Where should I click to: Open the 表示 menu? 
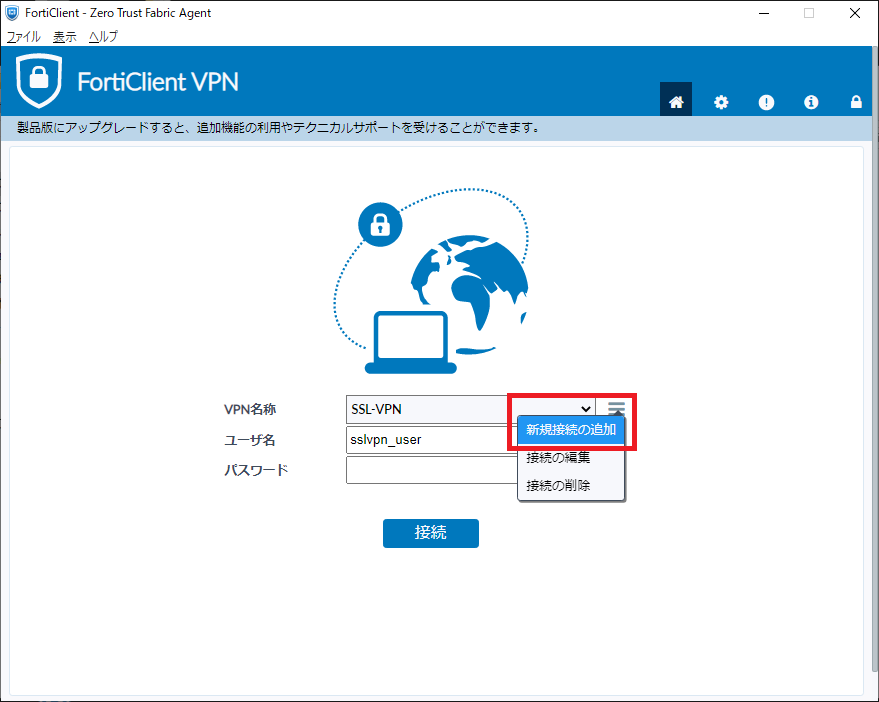(x=64, y=36)
